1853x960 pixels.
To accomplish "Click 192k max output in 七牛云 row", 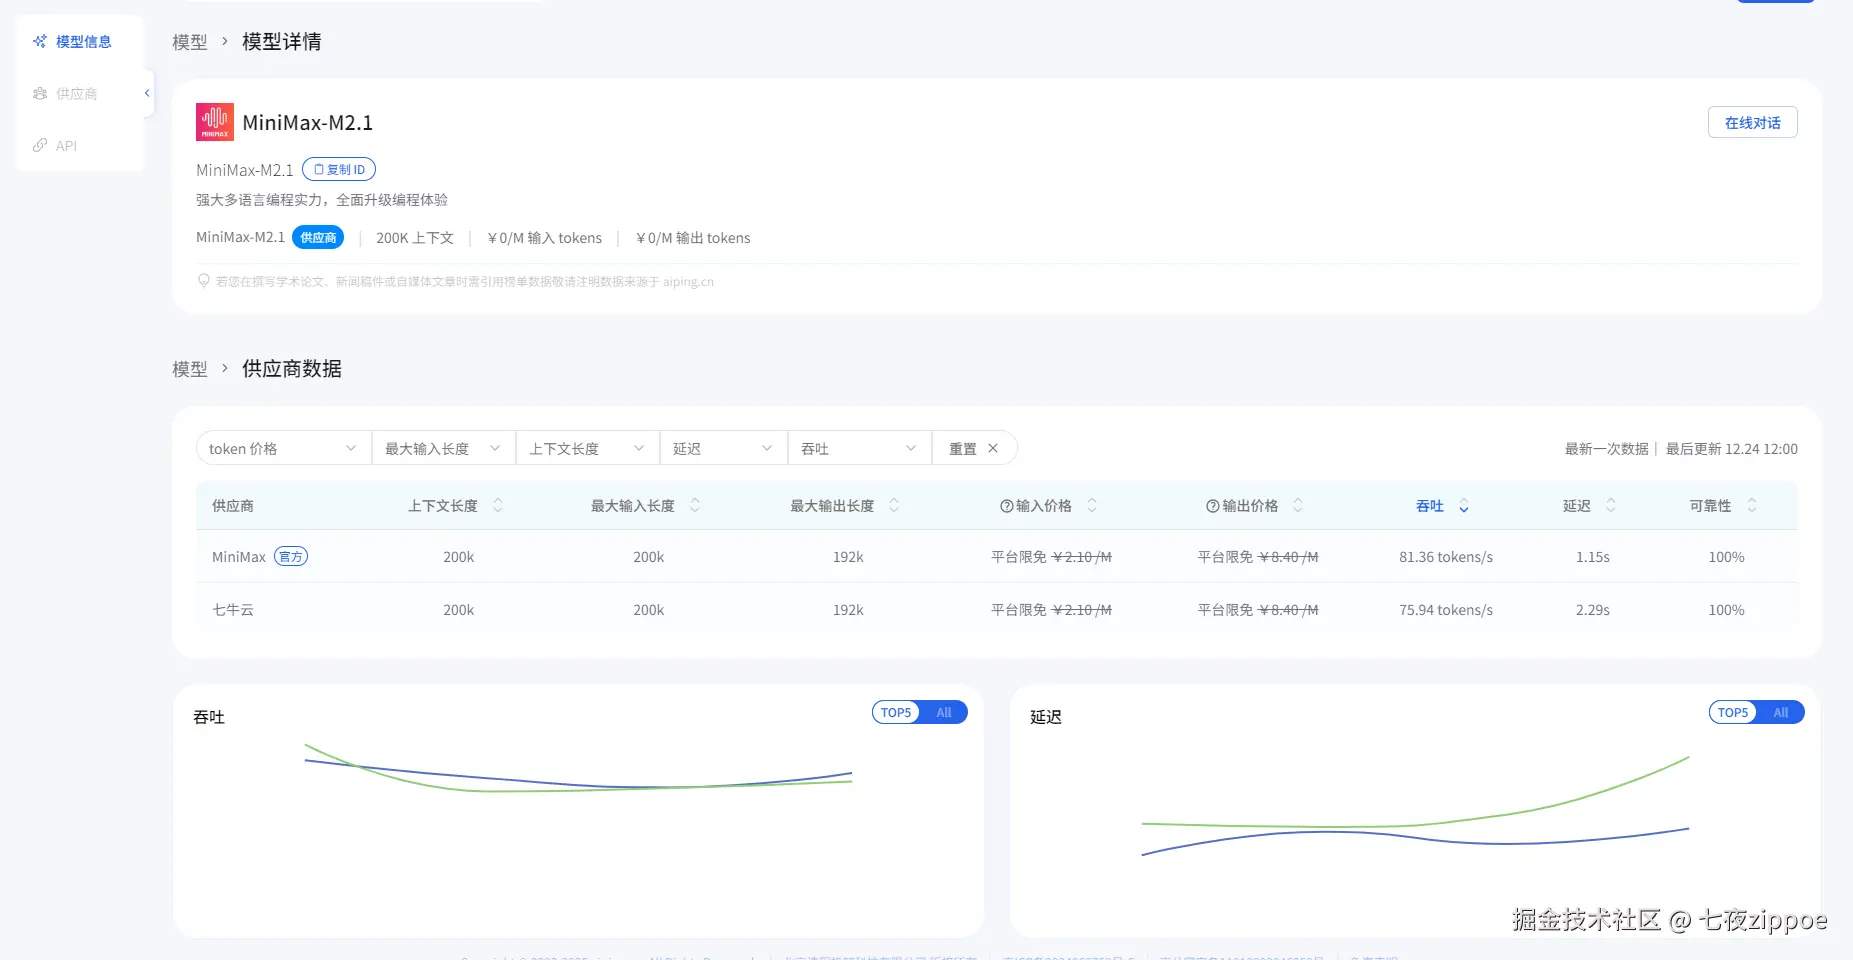I will (848, 610).
